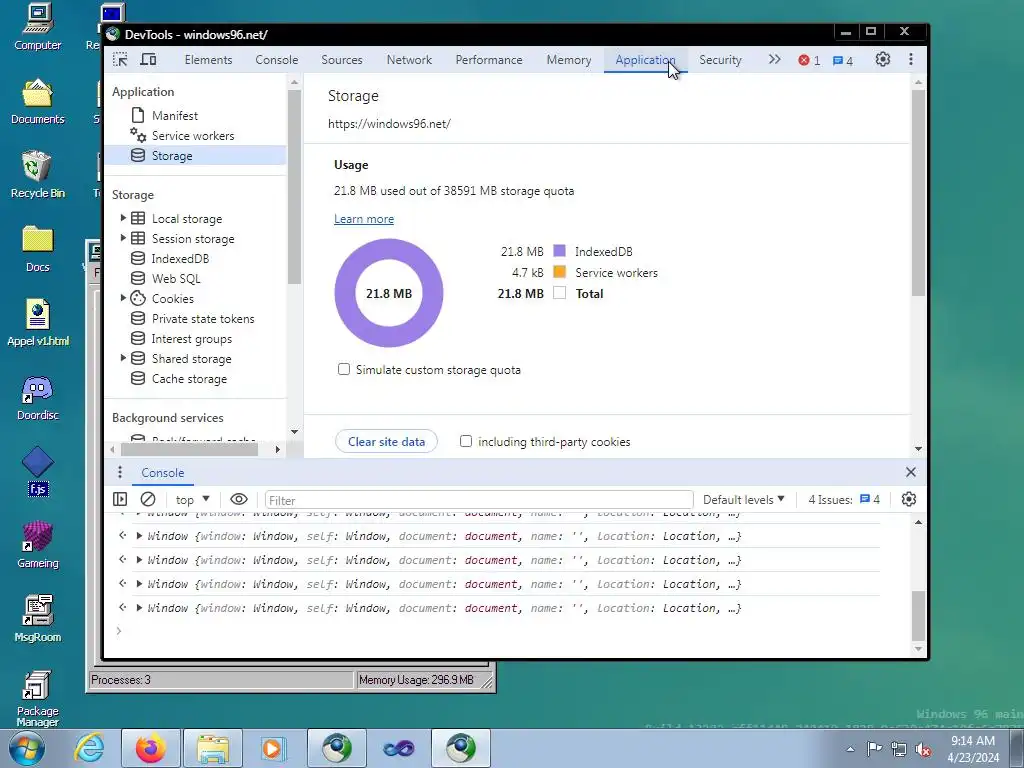Switch to the Elements tab

click(208, 59)
